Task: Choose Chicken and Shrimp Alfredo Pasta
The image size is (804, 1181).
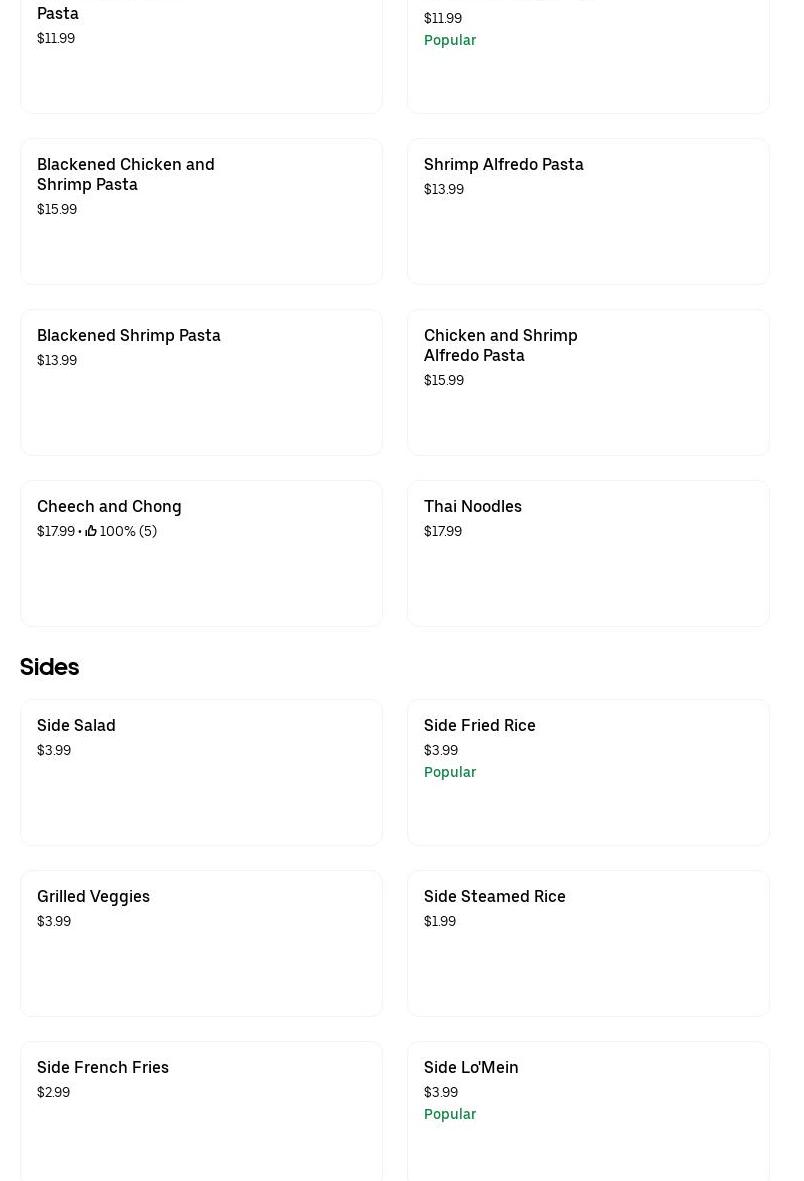Action: 588,382
